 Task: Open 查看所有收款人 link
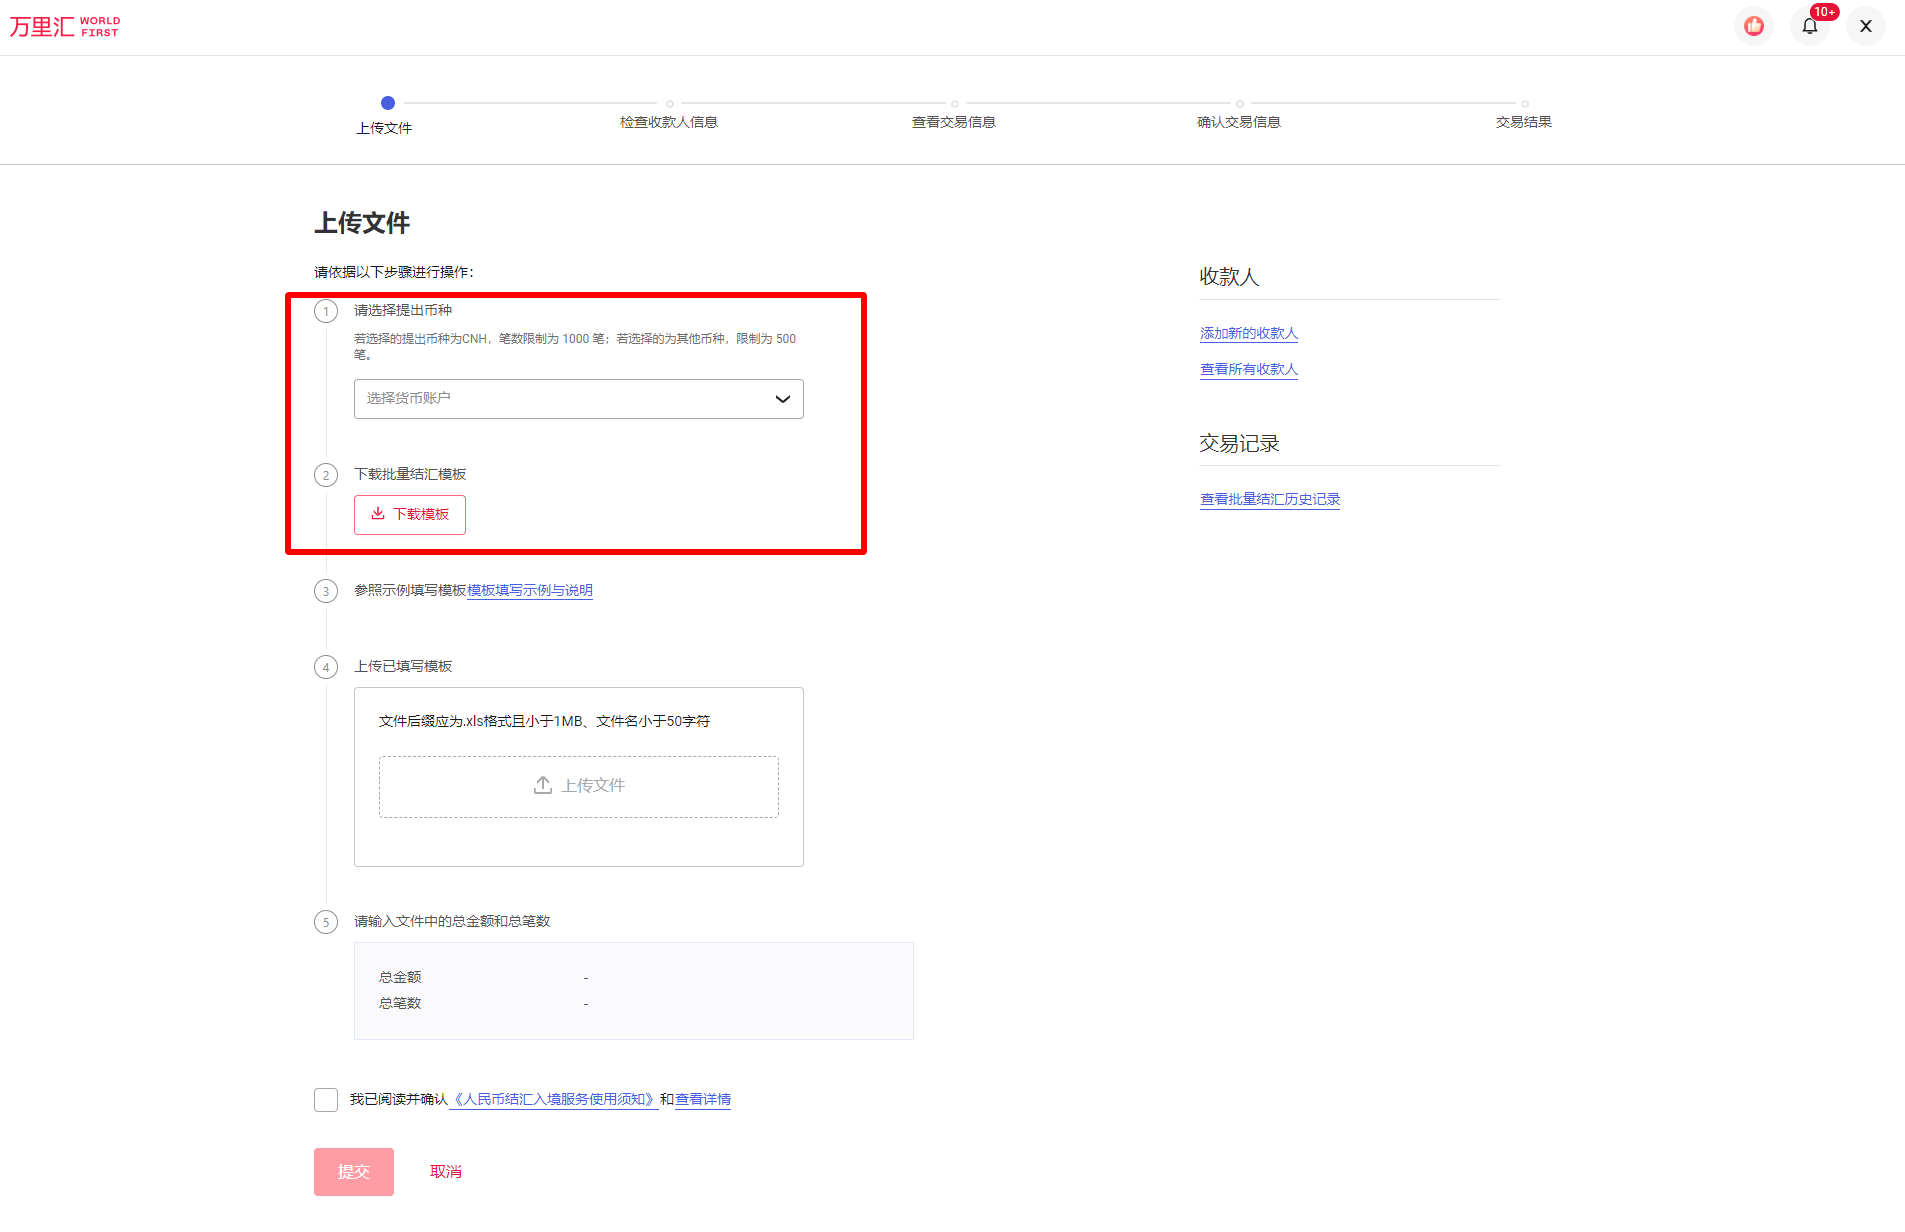[1248, 369]
